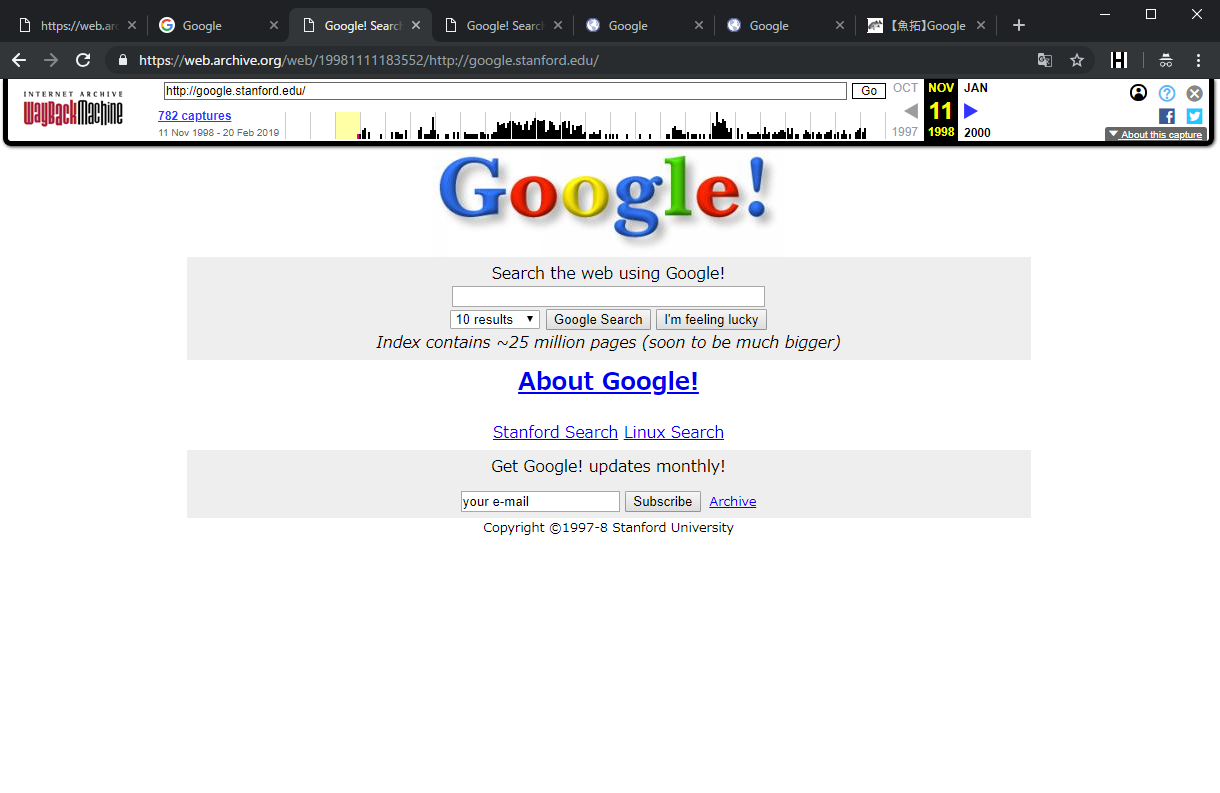The height and width of the screenshot is (793, 1220).
Task: Reload the current page
Action: [83, 60]
